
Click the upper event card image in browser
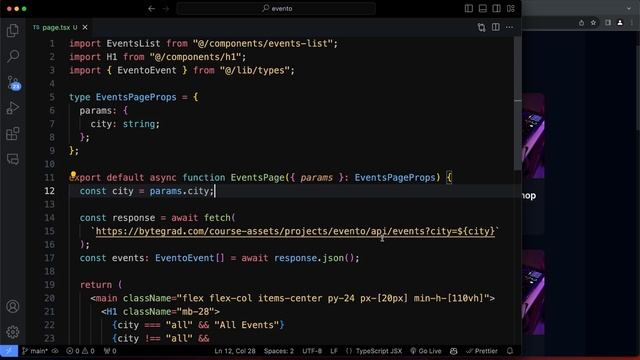(x=533, y=136)
